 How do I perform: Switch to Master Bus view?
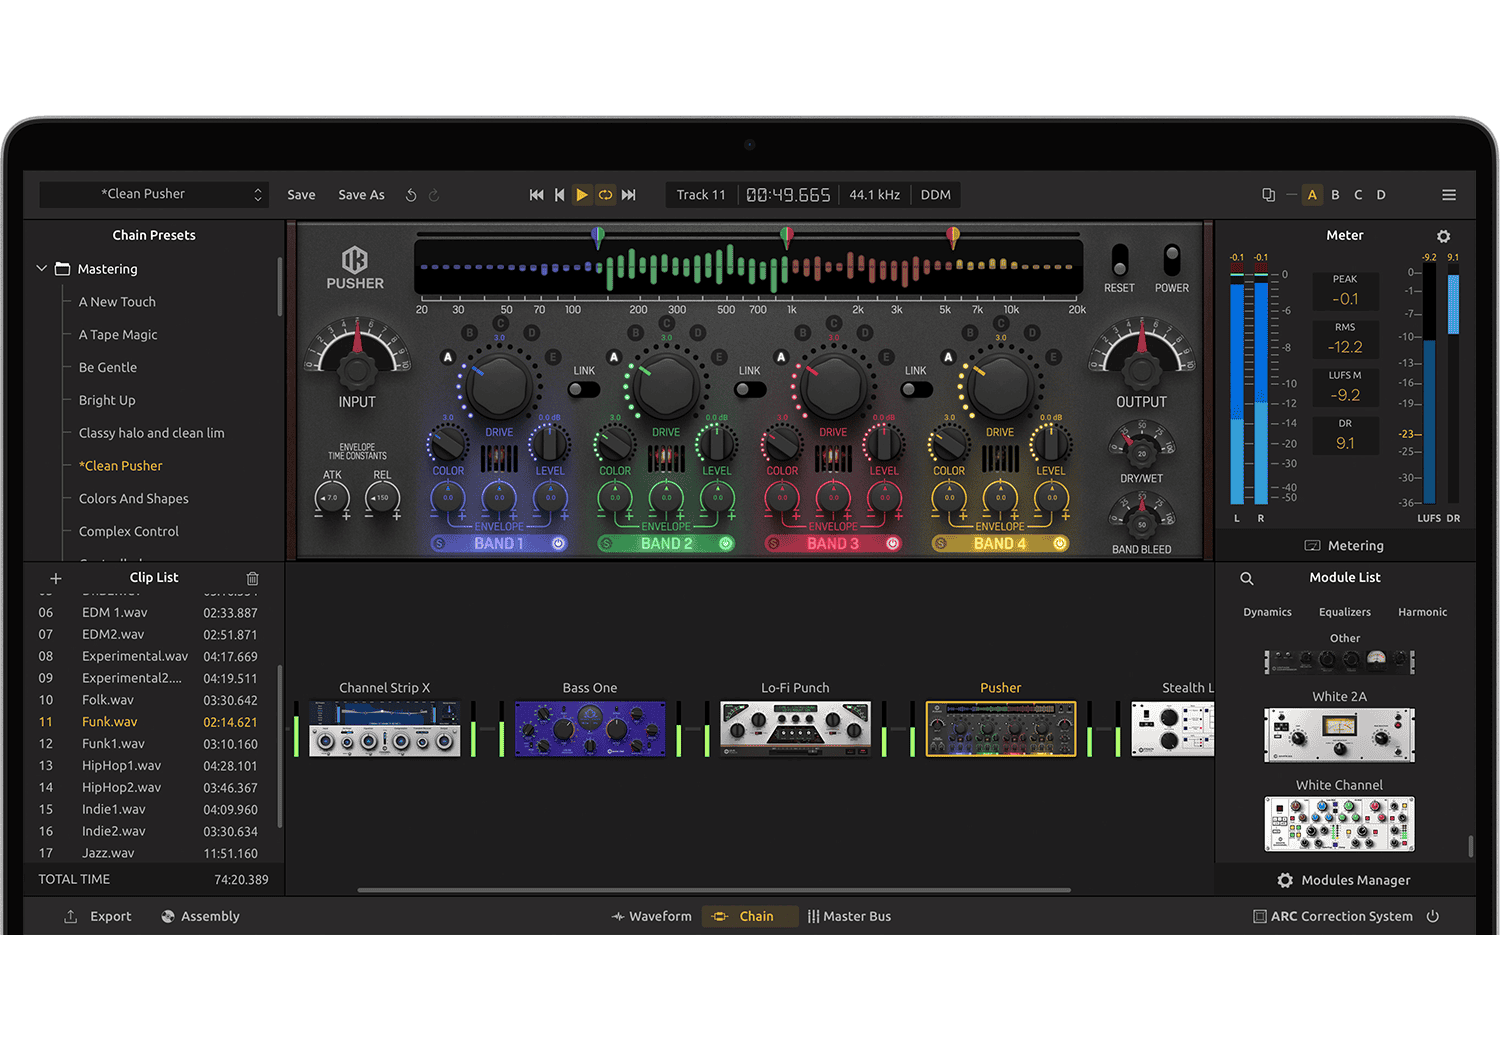click(849, 916)
